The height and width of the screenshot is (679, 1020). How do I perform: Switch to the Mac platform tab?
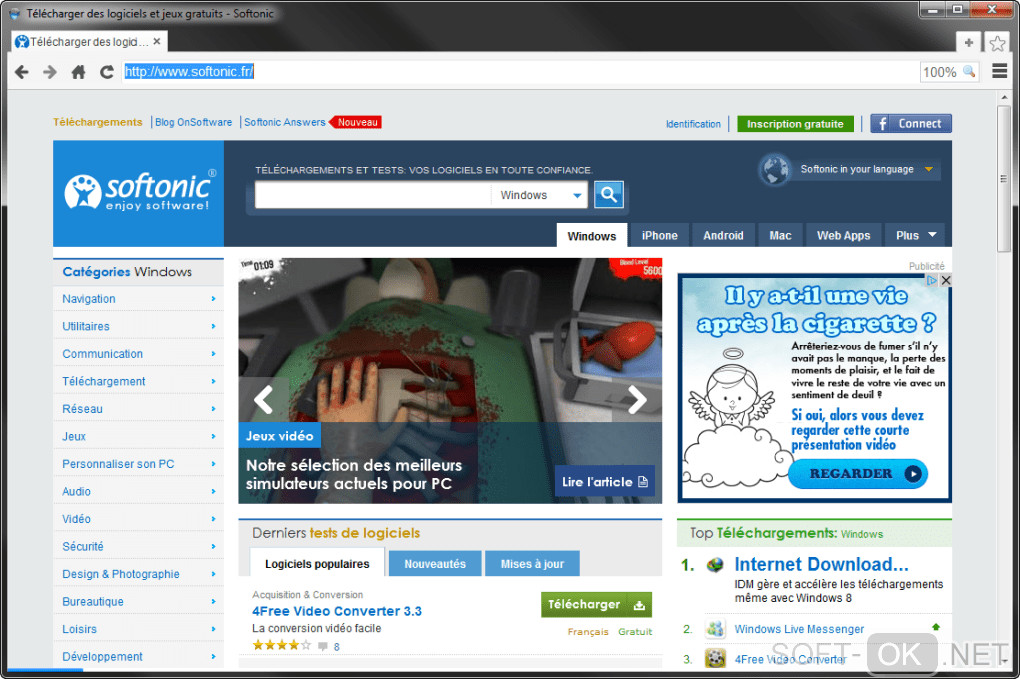point(781,235)
